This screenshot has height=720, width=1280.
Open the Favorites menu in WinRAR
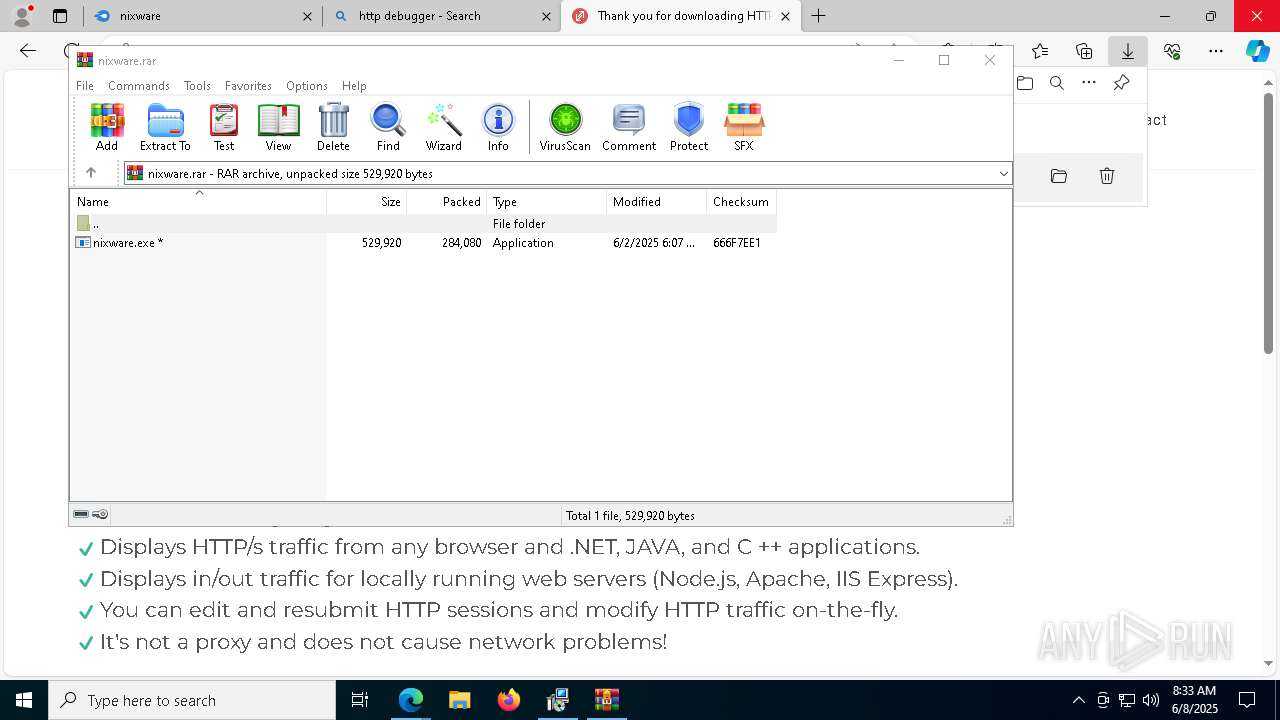[x=248, y=86]
